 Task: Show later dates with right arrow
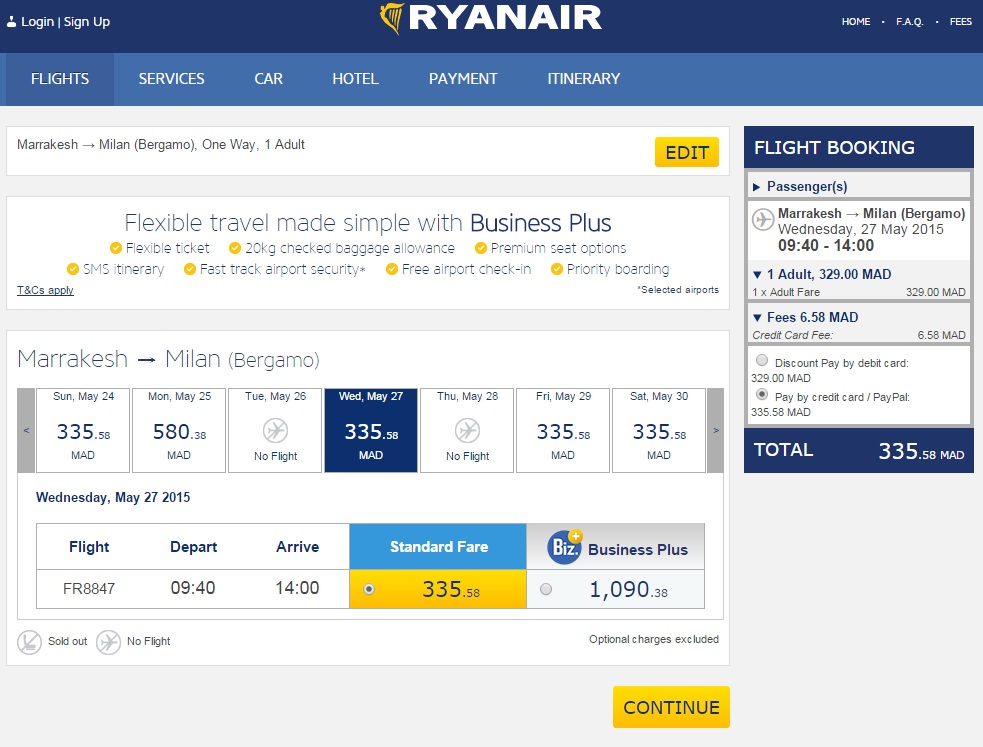[x=716, y=431]
